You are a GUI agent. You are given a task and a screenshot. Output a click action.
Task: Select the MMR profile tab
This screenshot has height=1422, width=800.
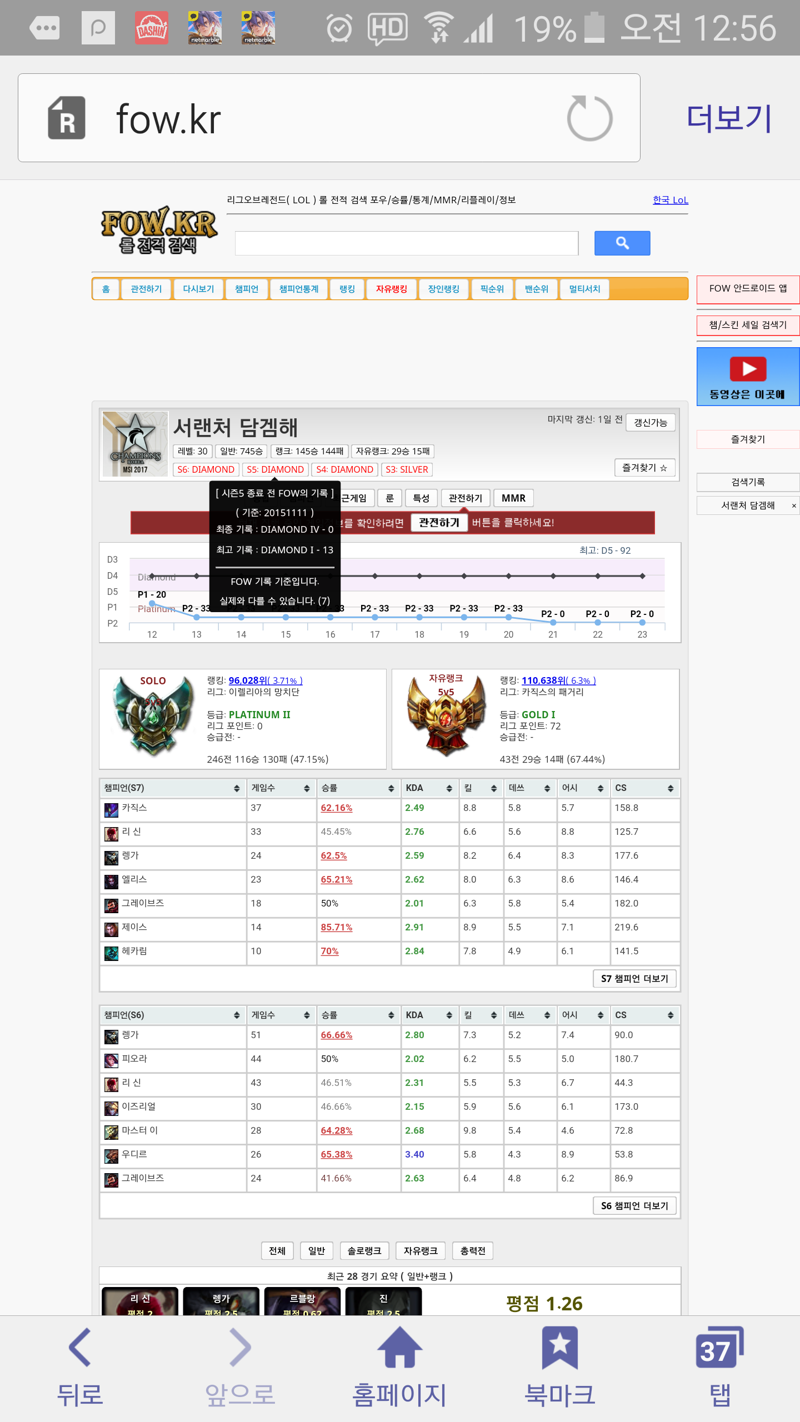point(513,498)
